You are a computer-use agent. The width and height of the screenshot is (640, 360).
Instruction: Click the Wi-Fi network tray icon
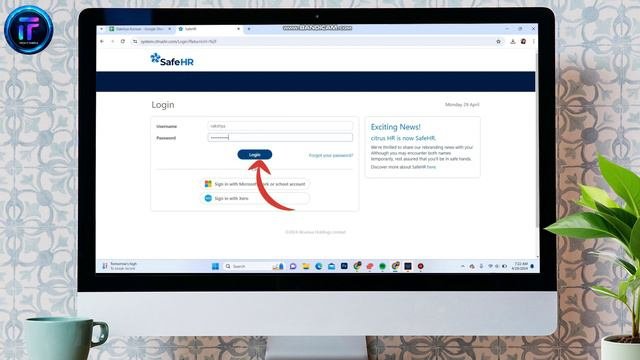490,267
